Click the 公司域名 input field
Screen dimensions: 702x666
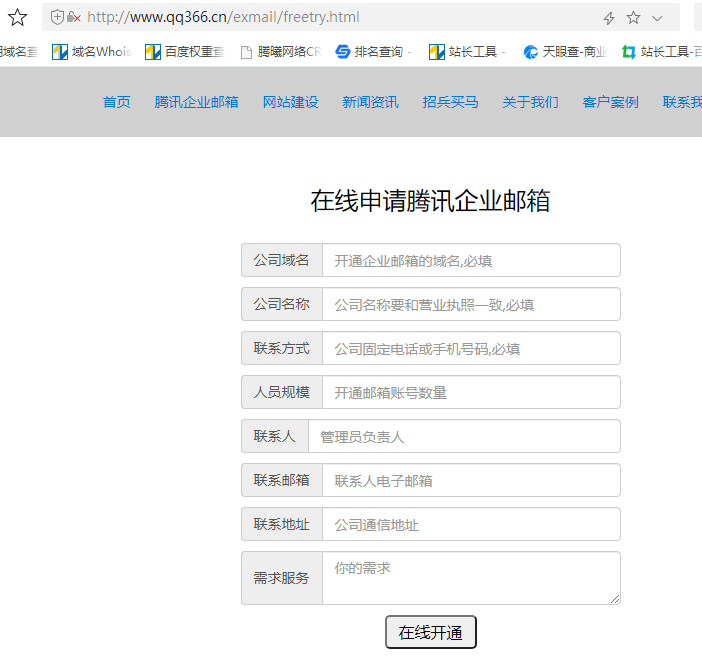[x=470, y=261]
